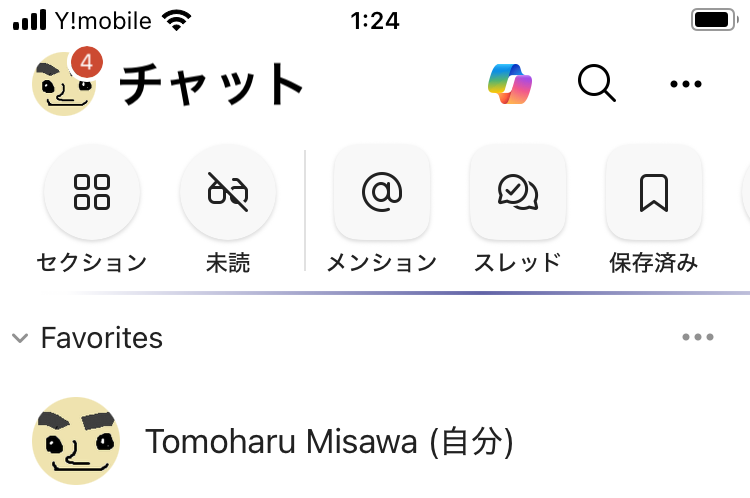Viewport: 750px width, 498px height.
Task: Tap the スレッド label text
Action: [x=518, y=263]
